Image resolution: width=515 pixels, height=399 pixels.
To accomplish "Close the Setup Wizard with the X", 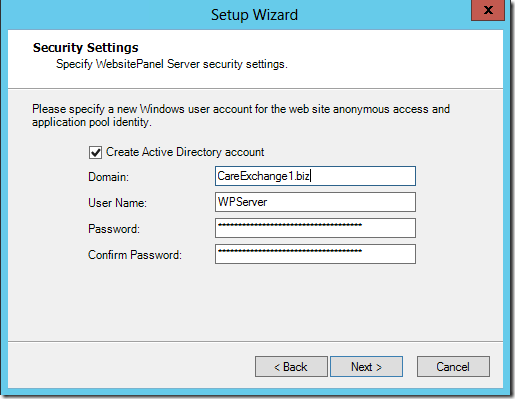I will click(x=488, y=10).
